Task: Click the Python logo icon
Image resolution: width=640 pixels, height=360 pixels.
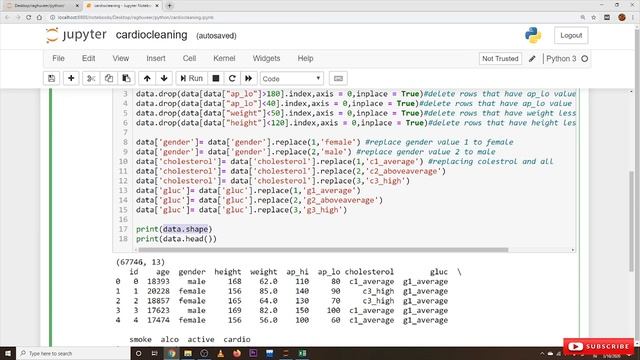Action: [533, 36]
